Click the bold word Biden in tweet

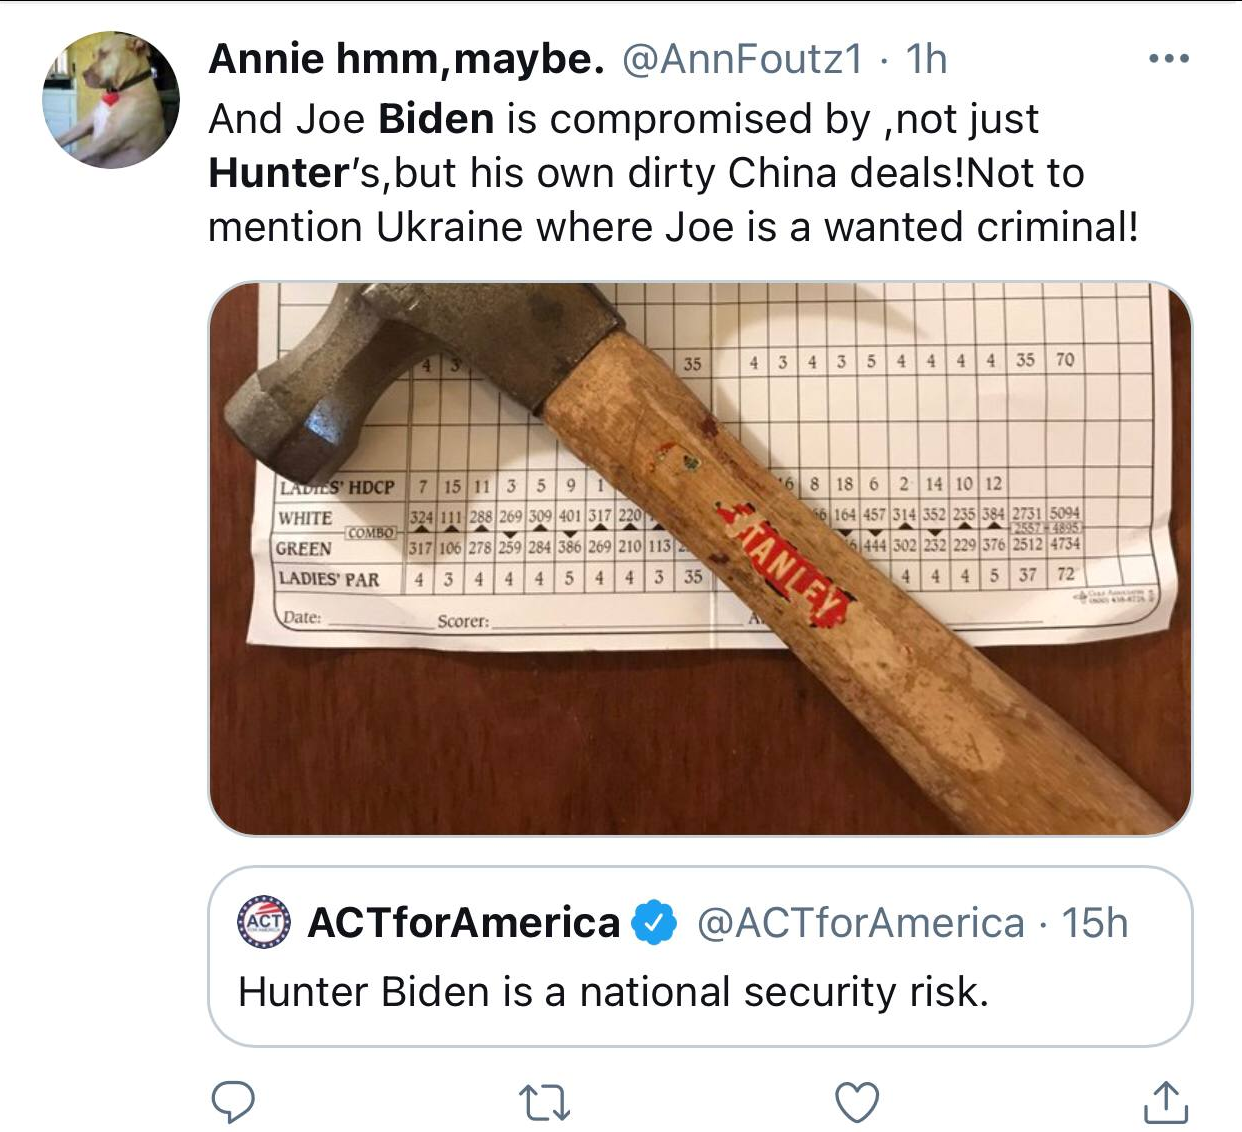pyautogui.click(x=436, y=119)
